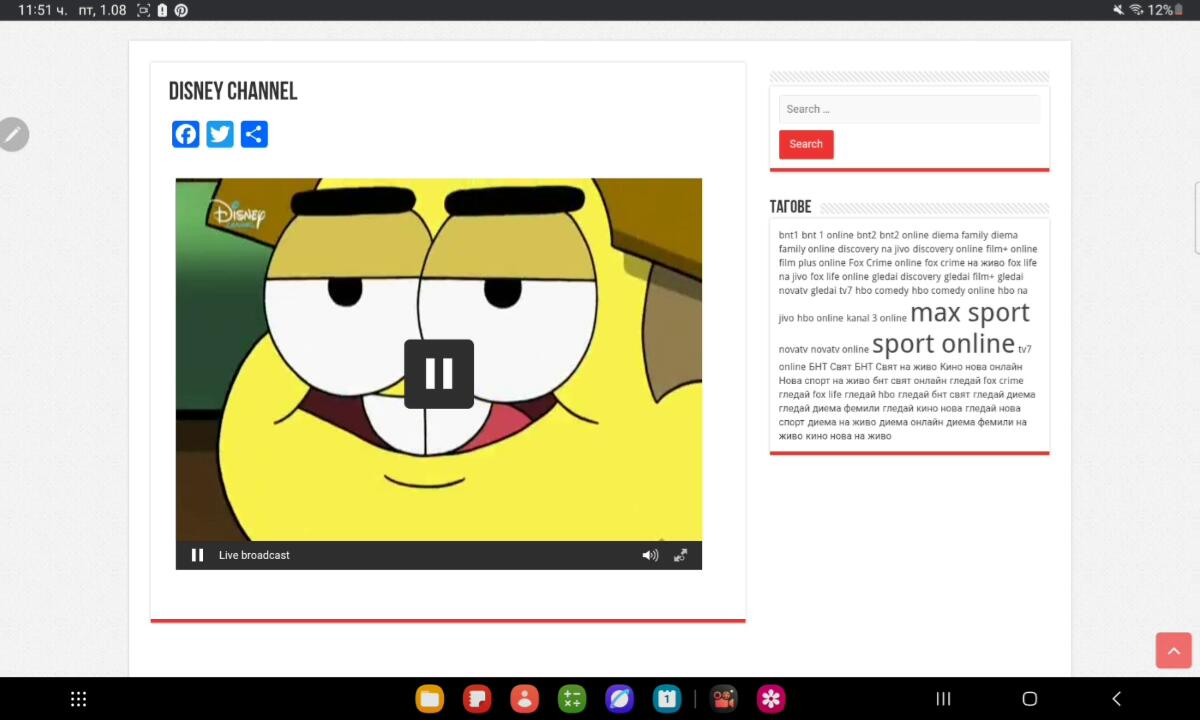
Task: Share the page on Twitter
Action: coord(220,135)
